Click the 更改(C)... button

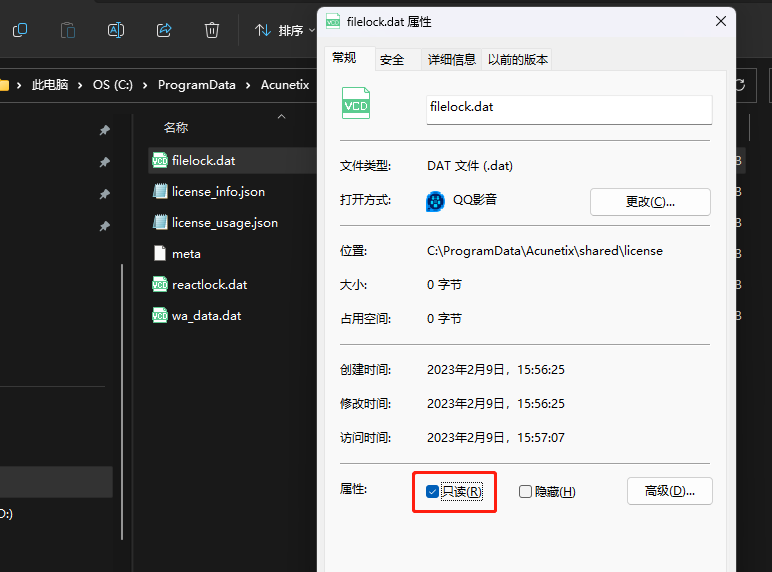tap(650, 202)
